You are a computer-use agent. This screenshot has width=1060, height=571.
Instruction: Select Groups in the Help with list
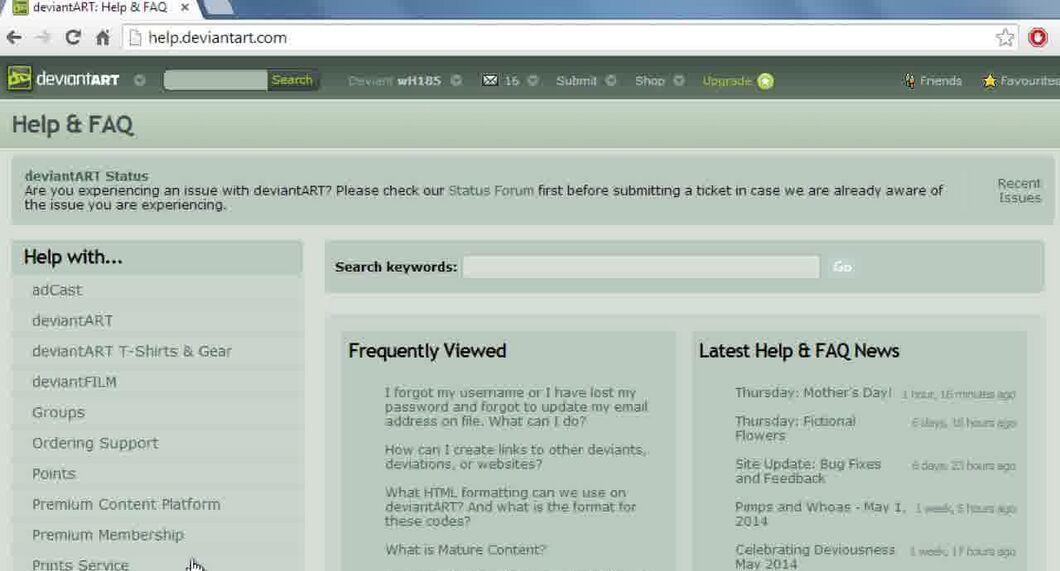(x=58, y=412)
